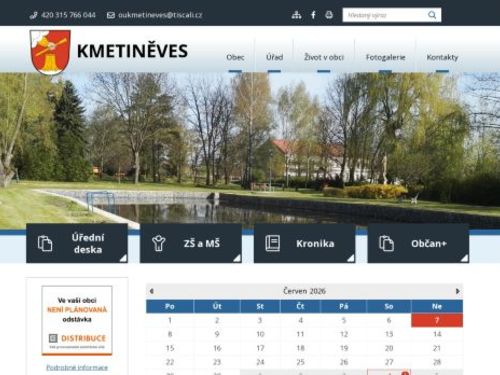Open the Obec menu

click(x=235, y=57)
